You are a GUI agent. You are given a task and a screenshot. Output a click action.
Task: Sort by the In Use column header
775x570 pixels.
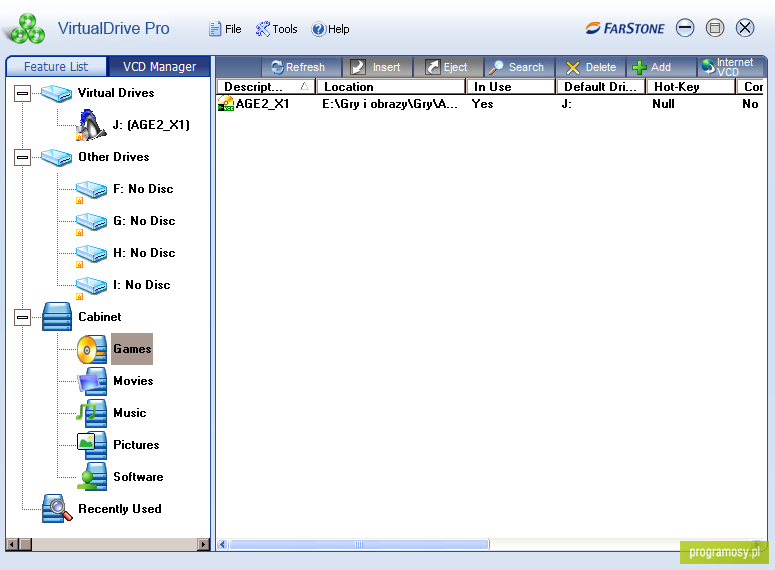[511, 87]
